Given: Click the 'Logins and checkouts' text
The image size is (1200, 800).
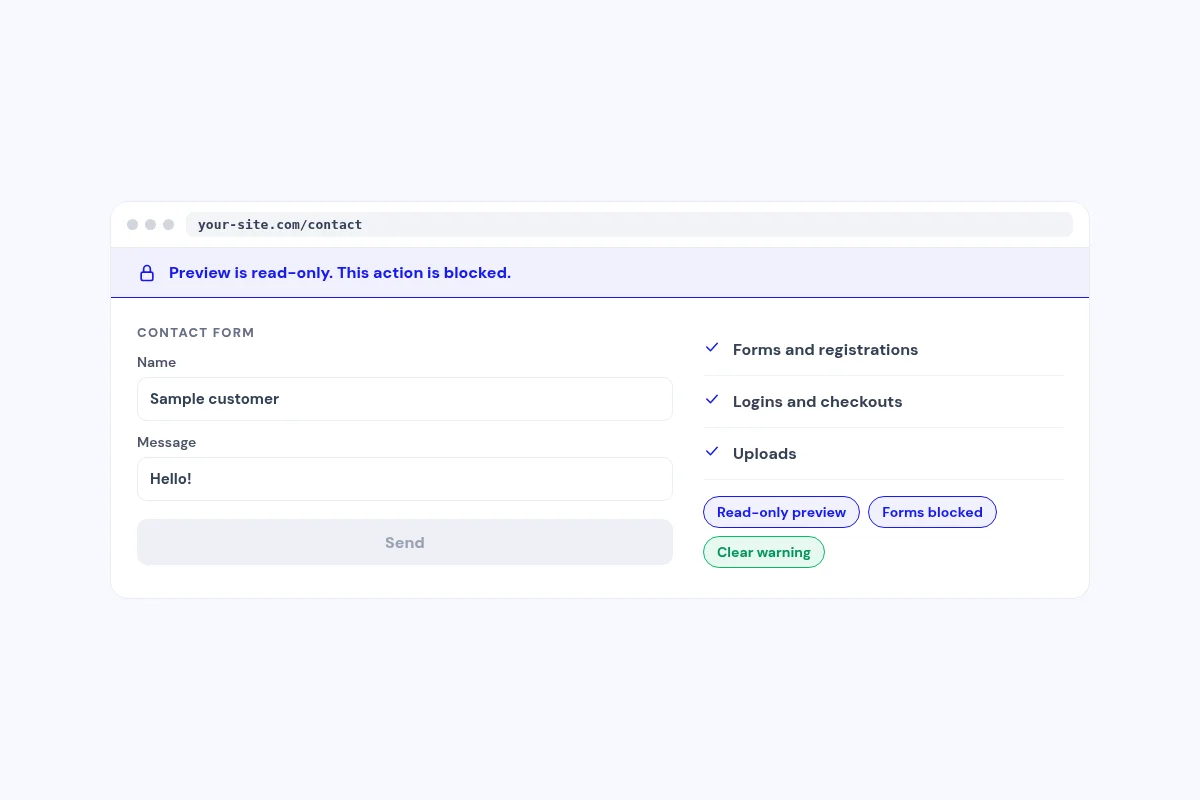Looking at the screenshot, I should (x=817, y=402).
